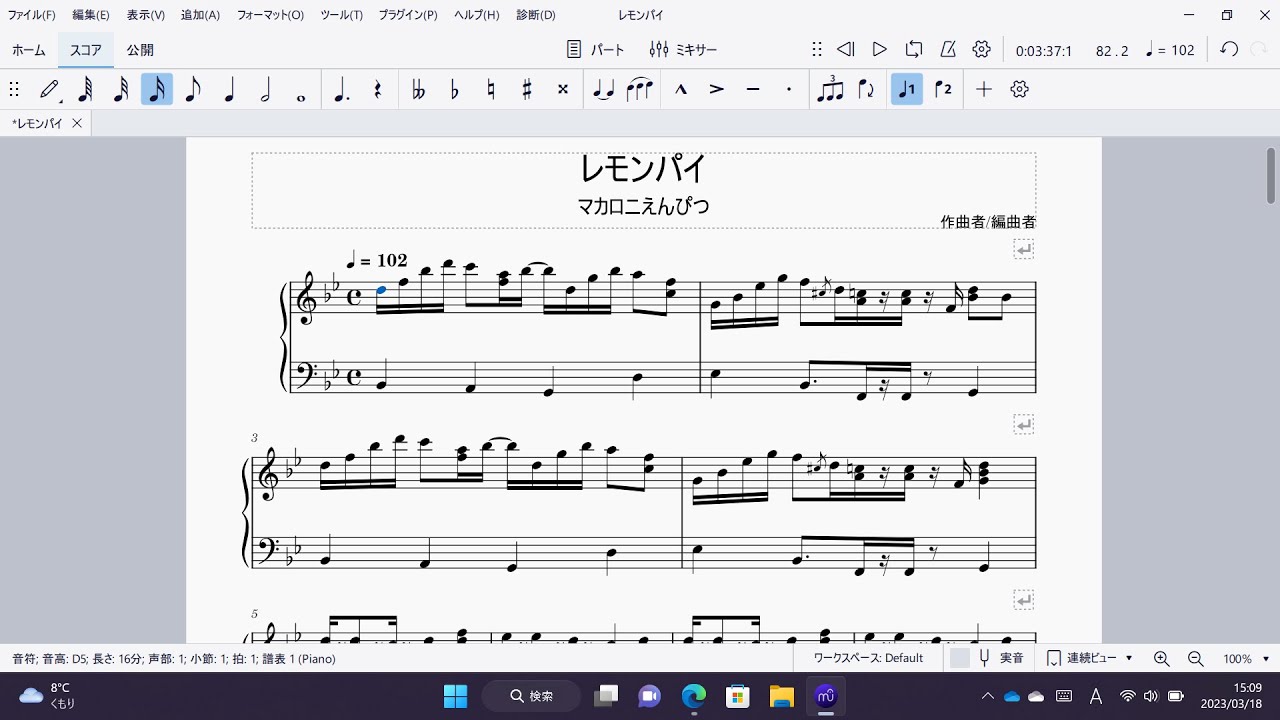
Task: Click the plus add button in note toolbar
Action: coord(984,89)
